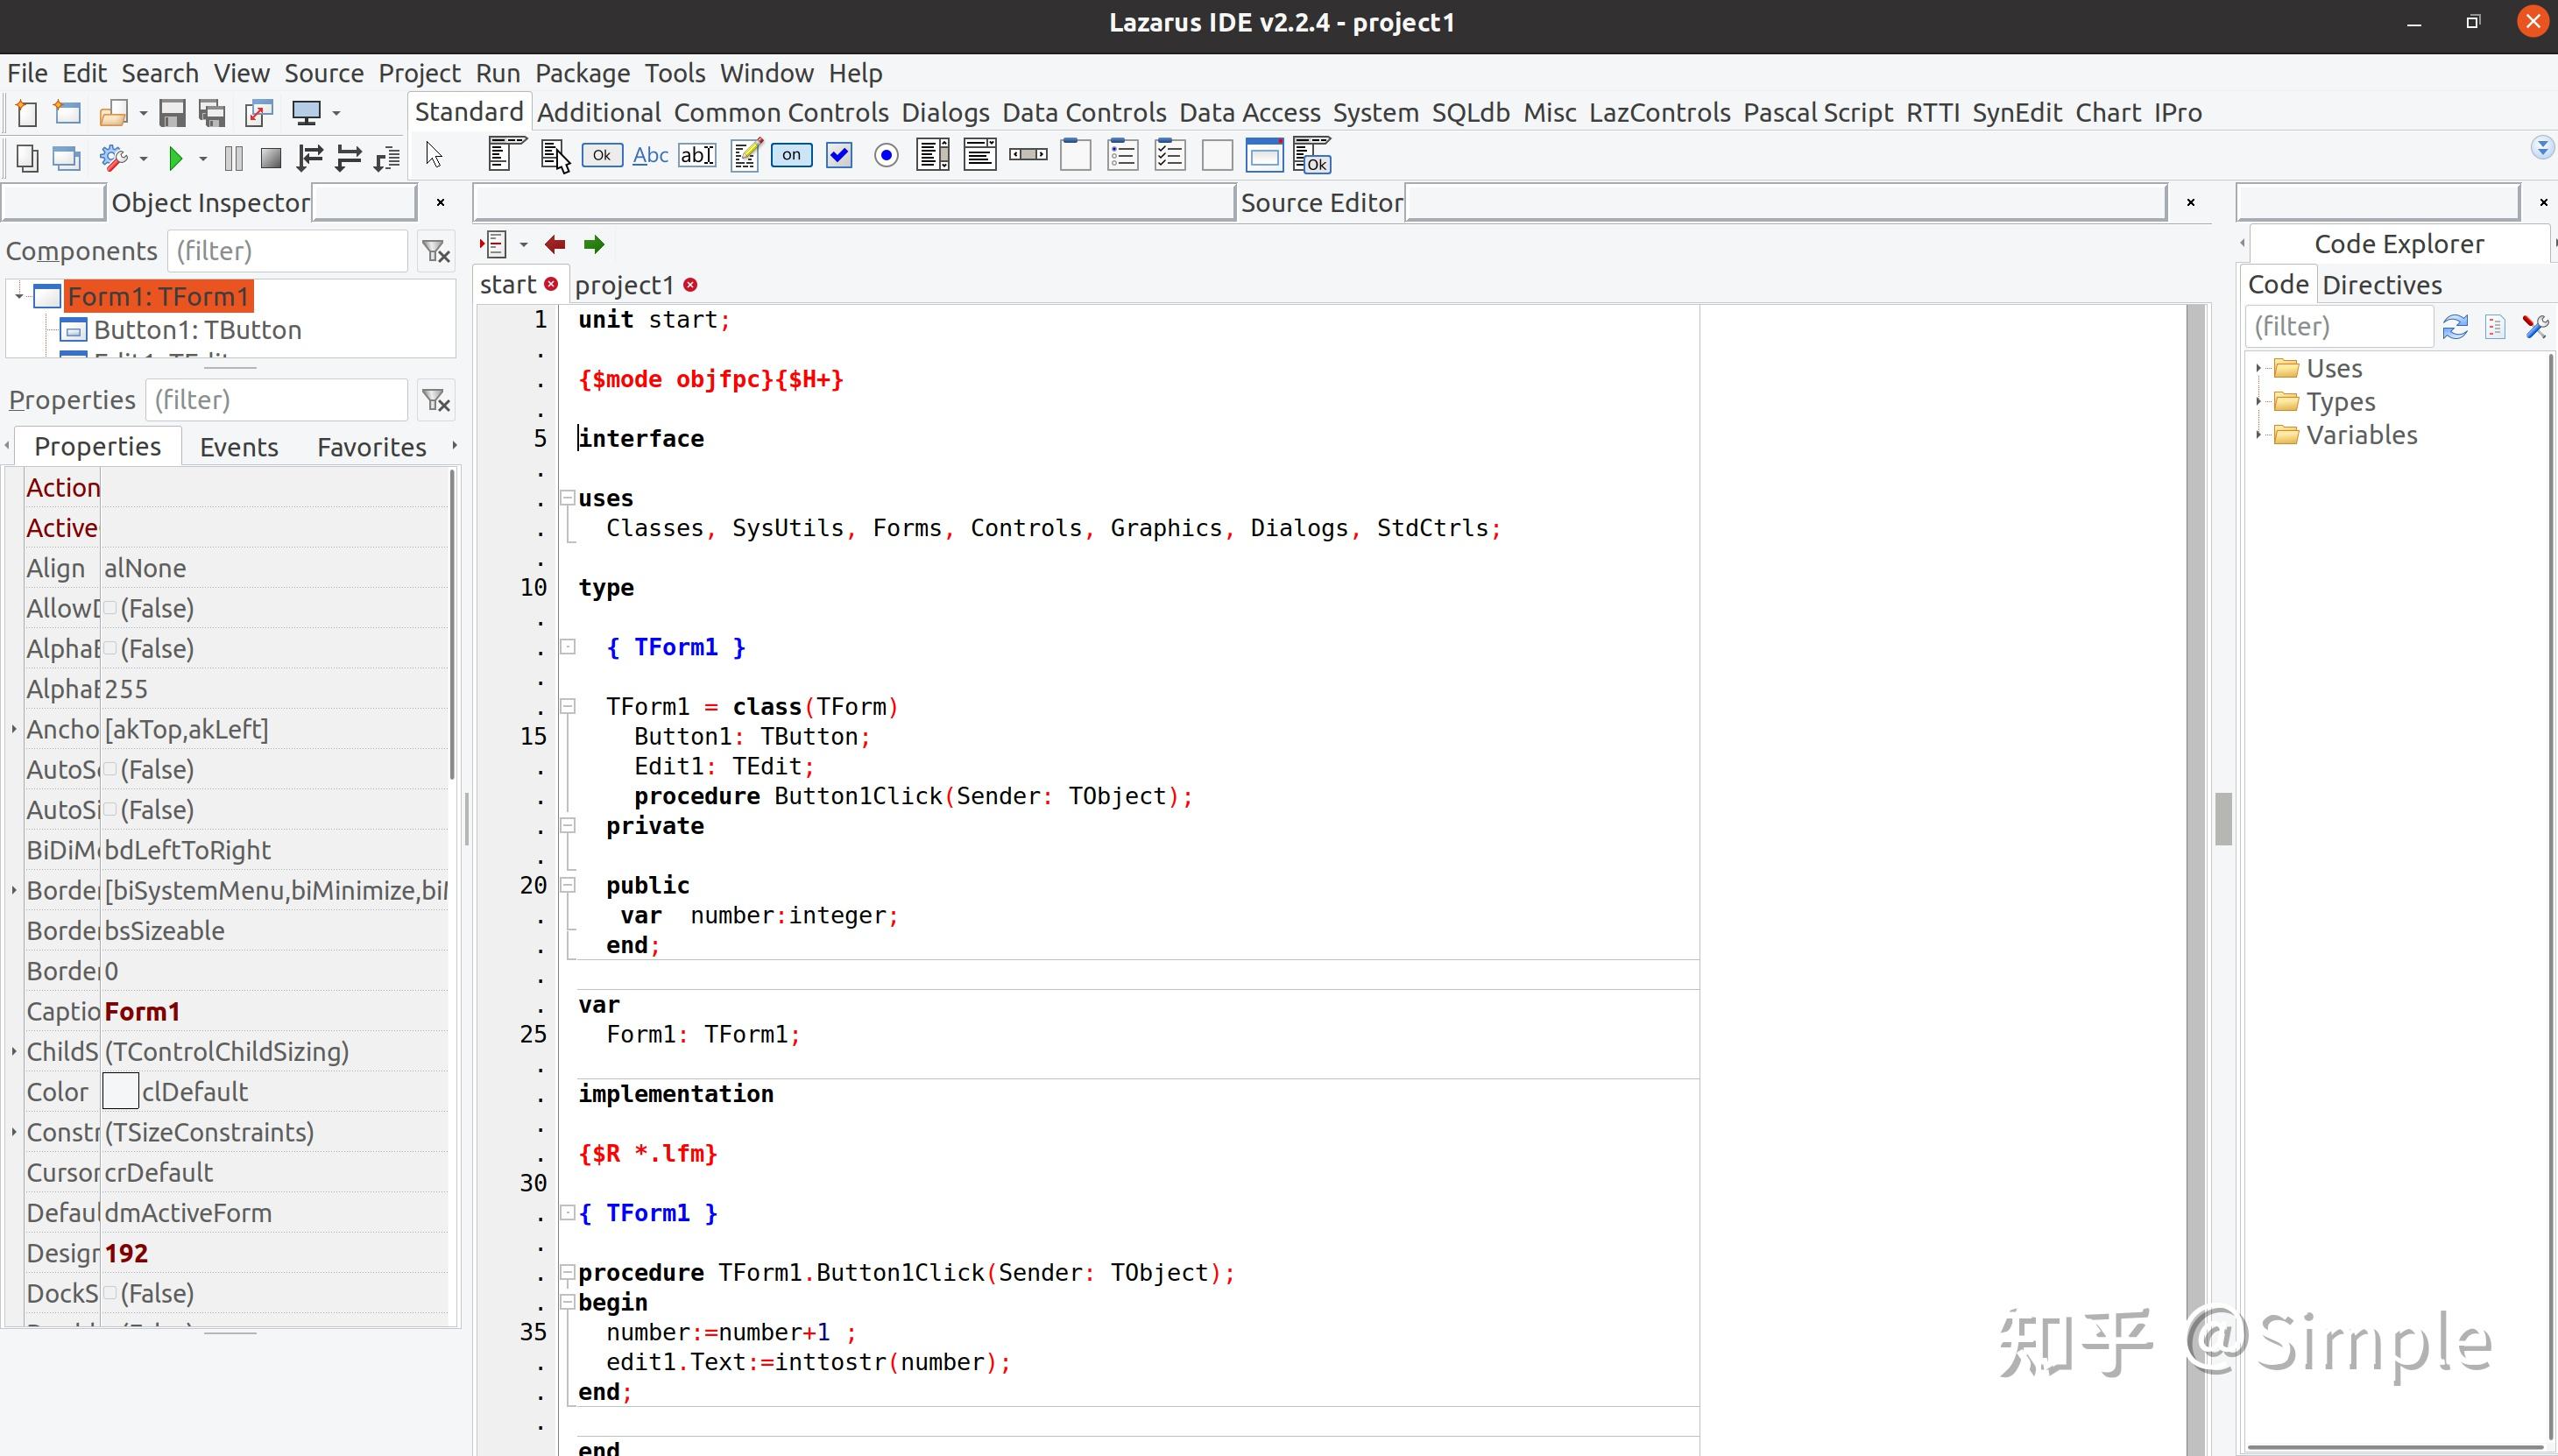The image size is (2558, 1456).
Task: Expand the Uses folder in Code Explorer
Action: point(2259,368)
